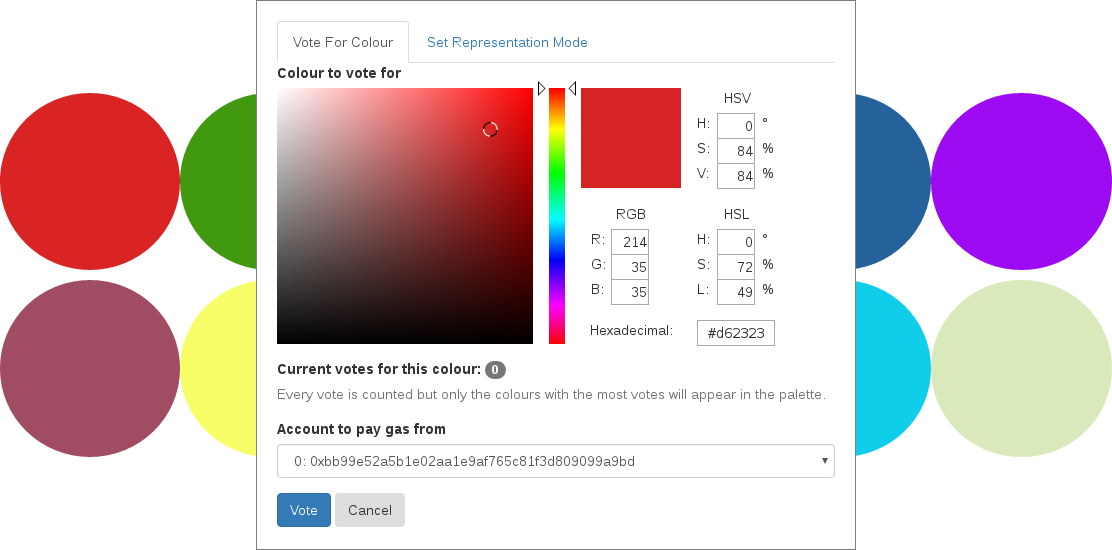
Task: Select the mauve palette circle
Action: coord(90,368)
